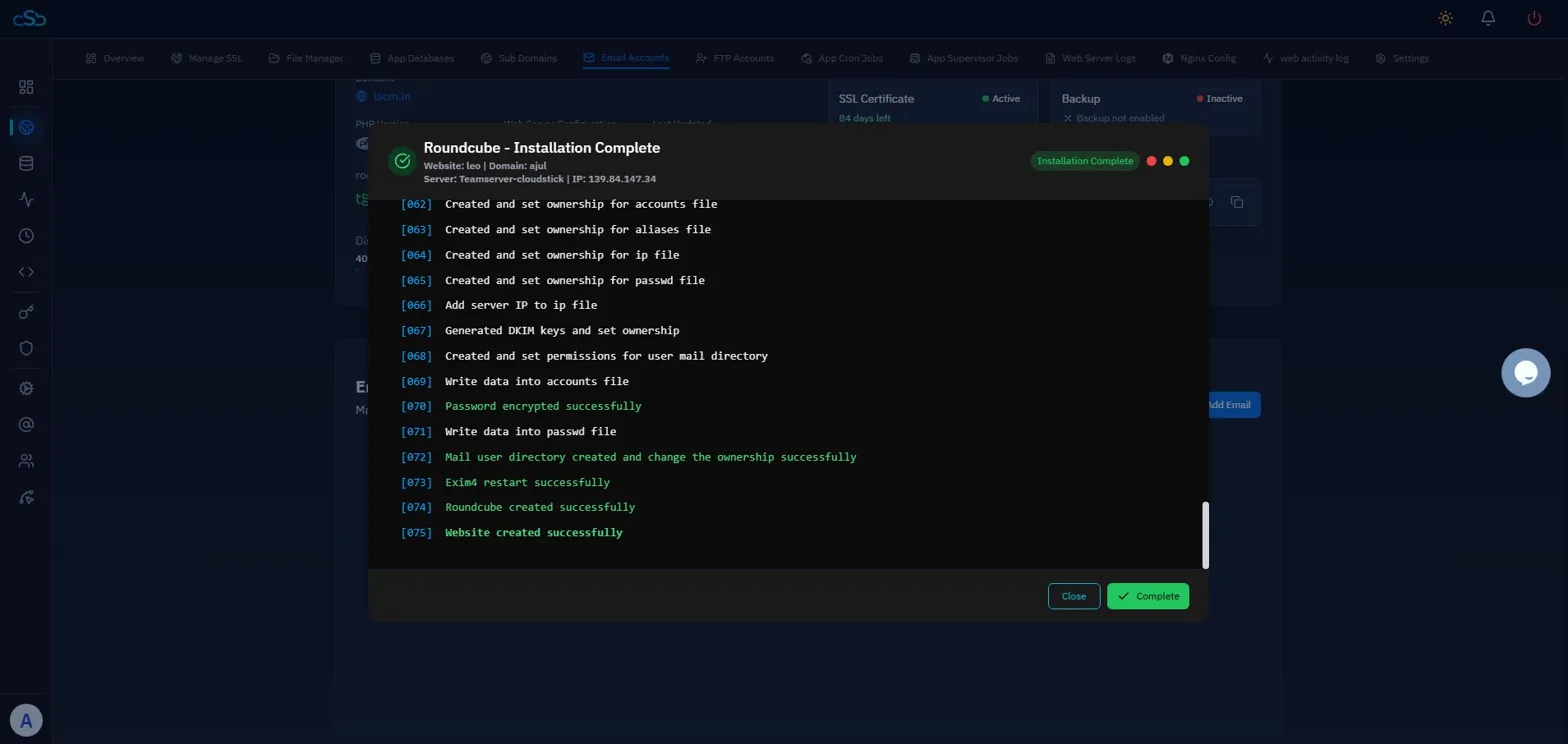Screen dimensions: 1568x744
Task: Click the '84 days left' SSL text
Action: (865, 118)
